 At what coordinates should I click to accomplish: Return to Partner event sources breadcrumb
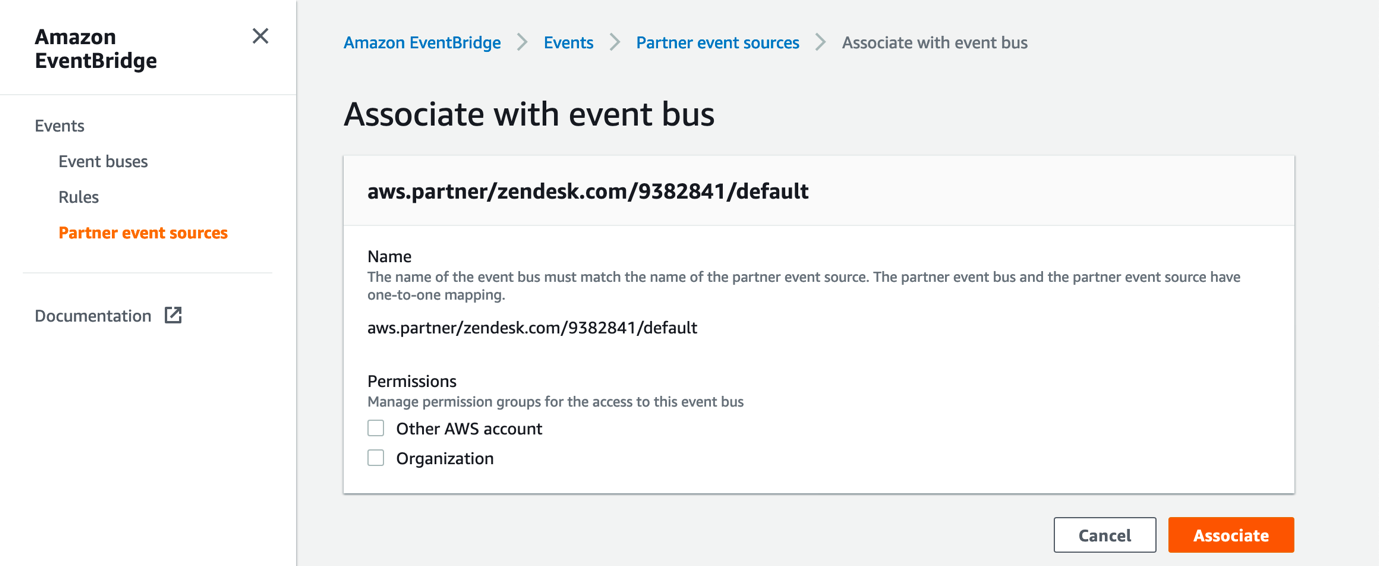(717, 43)
